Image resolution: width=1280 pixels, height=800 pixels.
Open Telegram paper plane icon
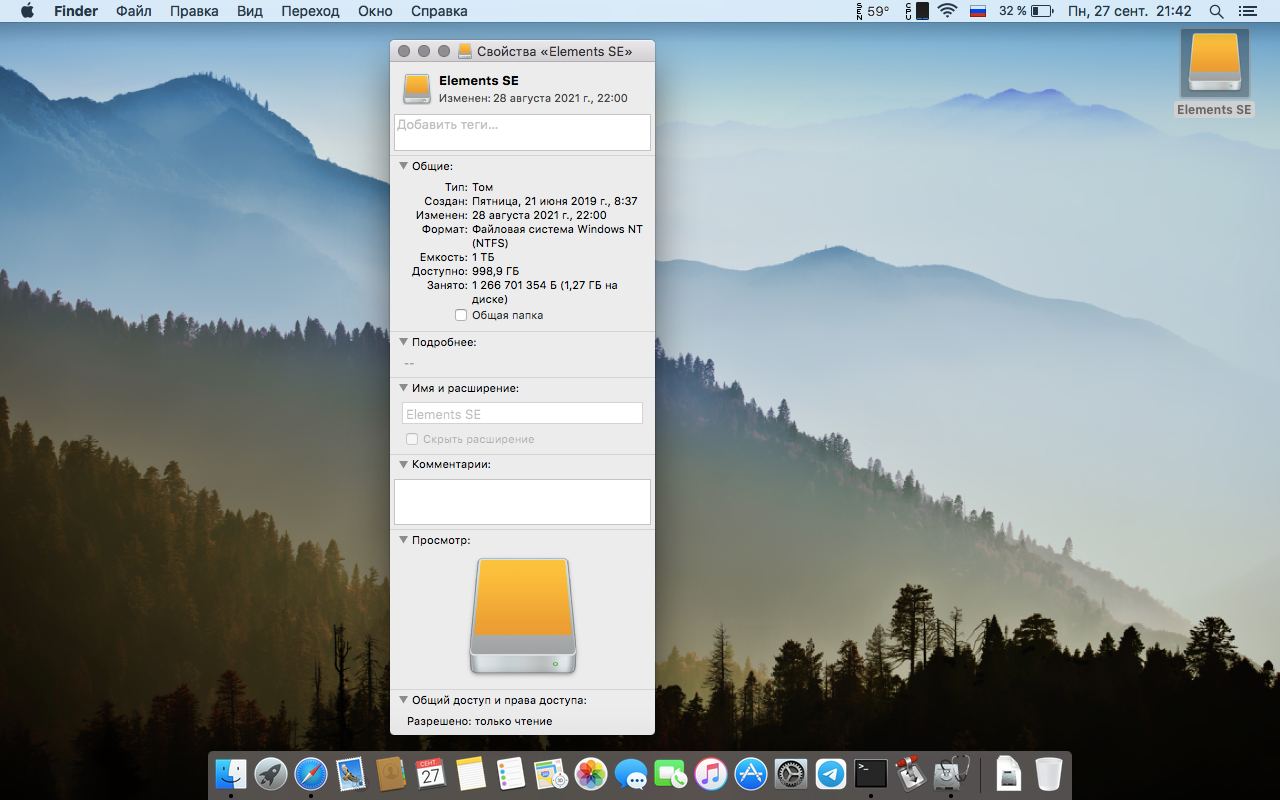coord(831,774)
